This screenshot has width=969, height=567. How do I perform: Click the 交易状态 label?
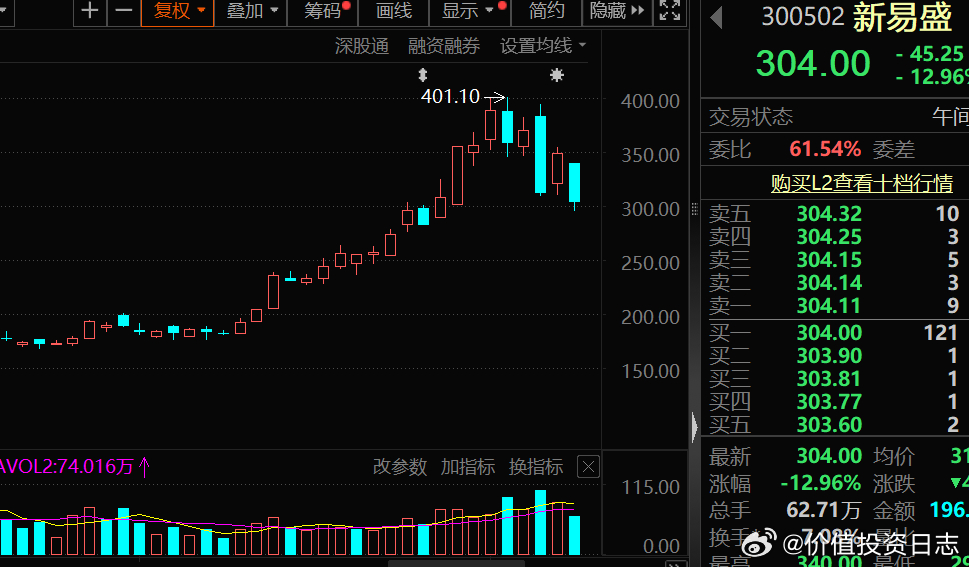(x=751, y=117)
